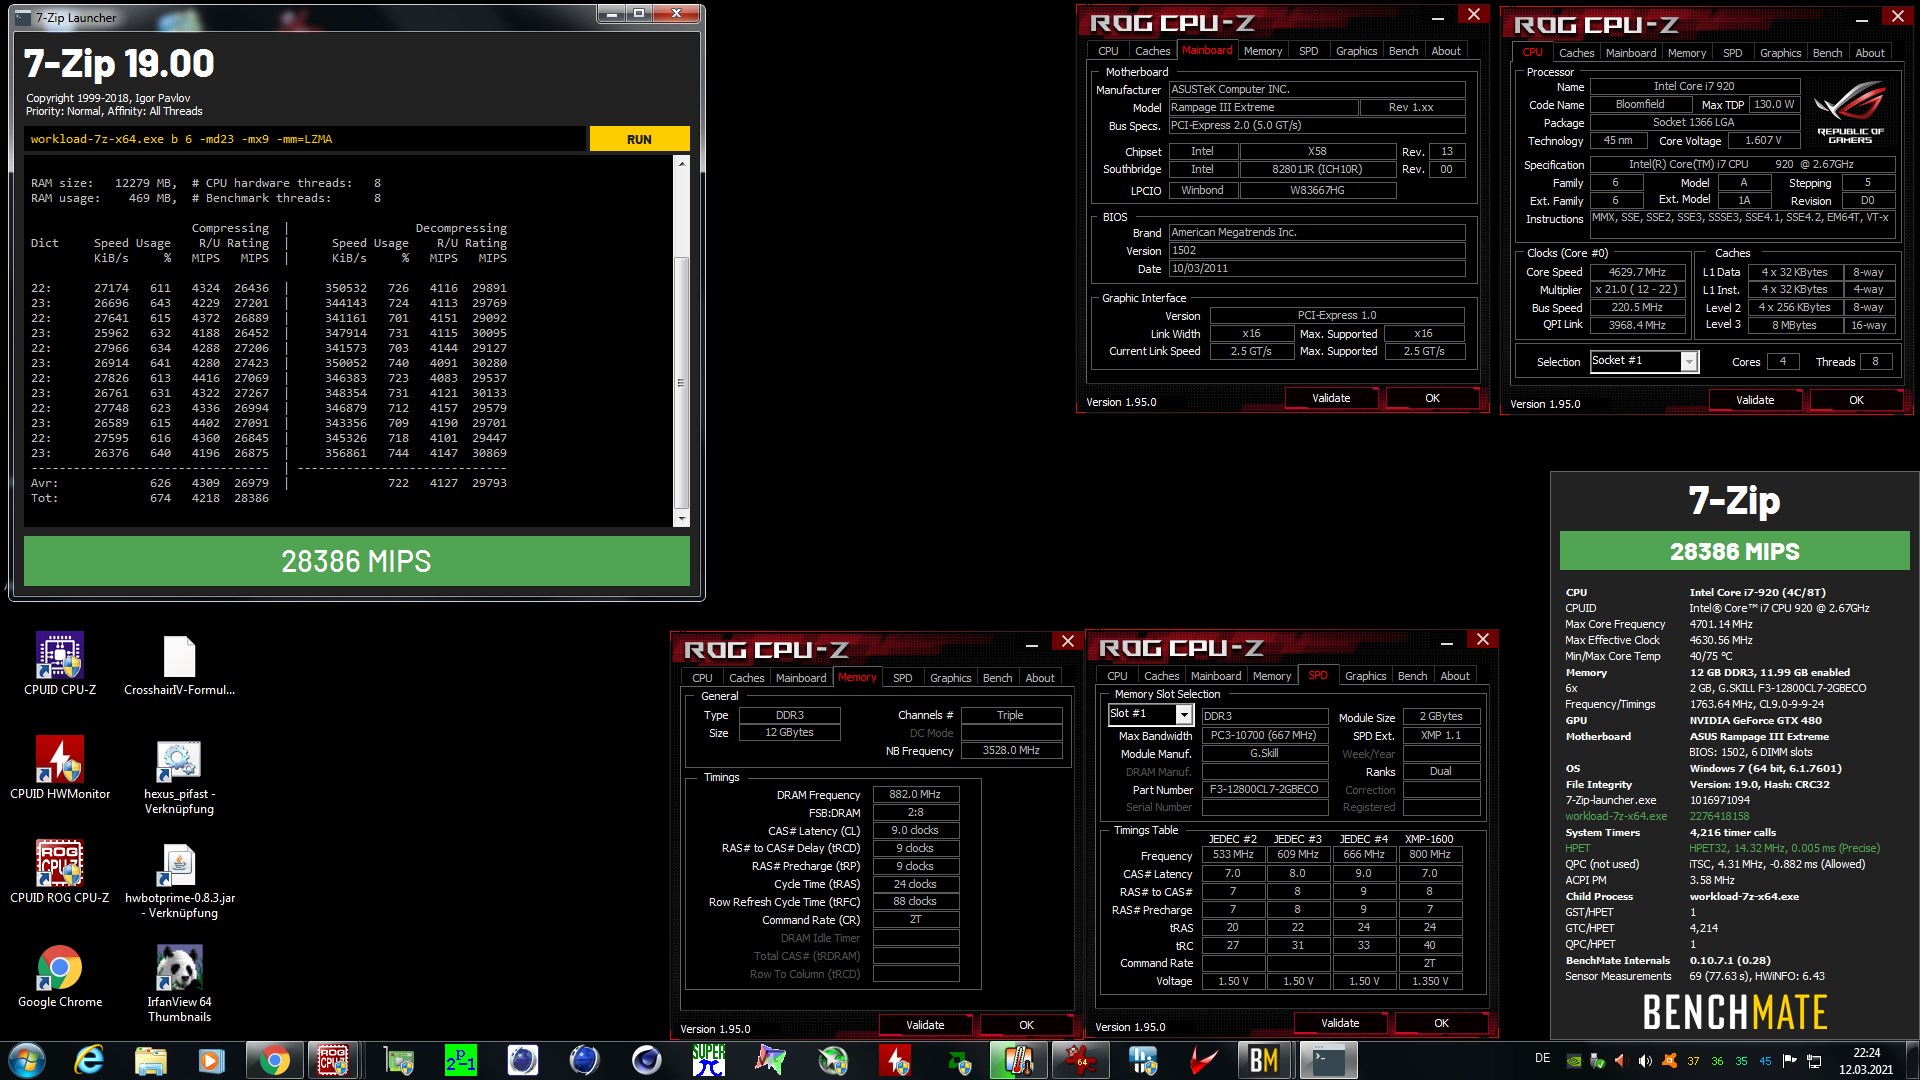This screenshot has height=1080, width=1920.
Task: Open the Mainboard tab in the CPU window
Action: [1630, 53]
